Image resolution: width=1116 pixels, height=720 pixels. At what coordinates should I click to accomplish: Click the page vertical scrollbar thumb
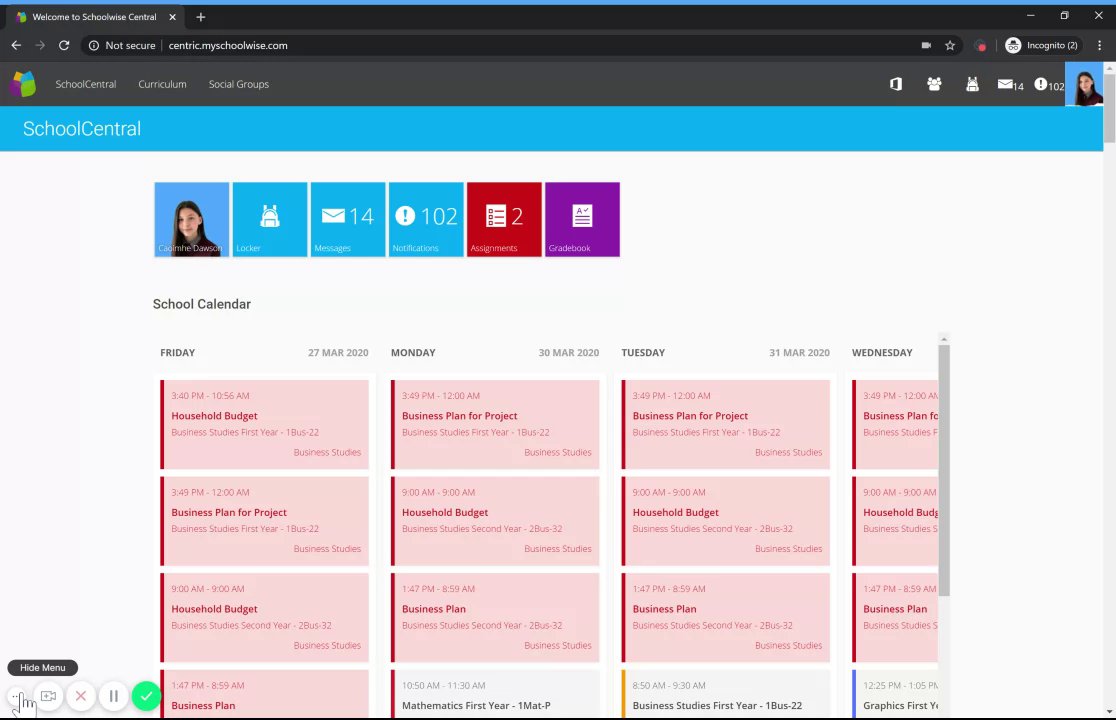[1109, 107]
